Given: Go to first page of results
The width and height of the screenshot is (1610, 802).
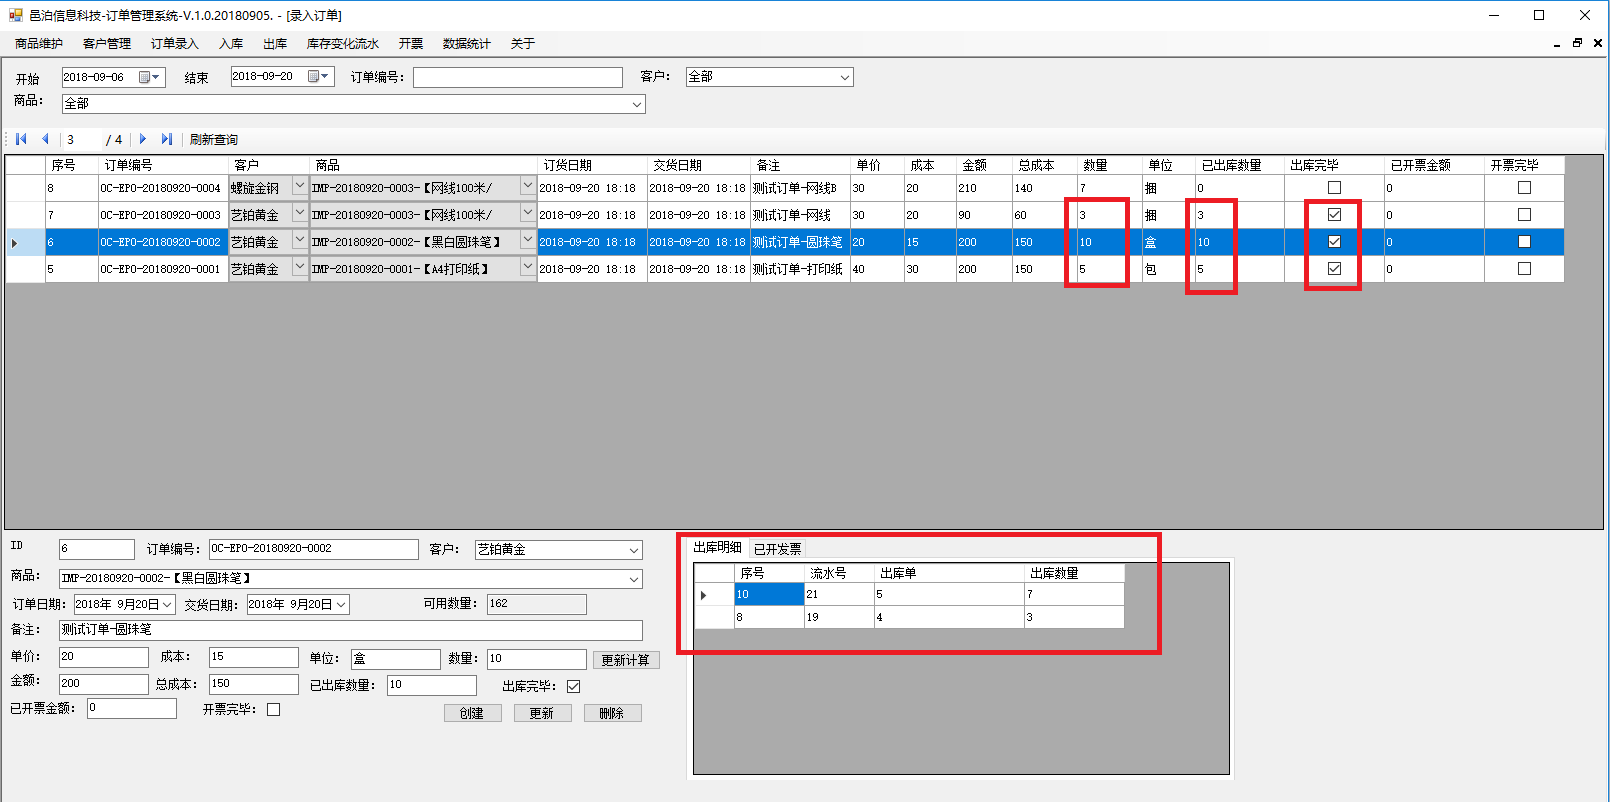Looking at the screenshot, I should pos(21,139).
